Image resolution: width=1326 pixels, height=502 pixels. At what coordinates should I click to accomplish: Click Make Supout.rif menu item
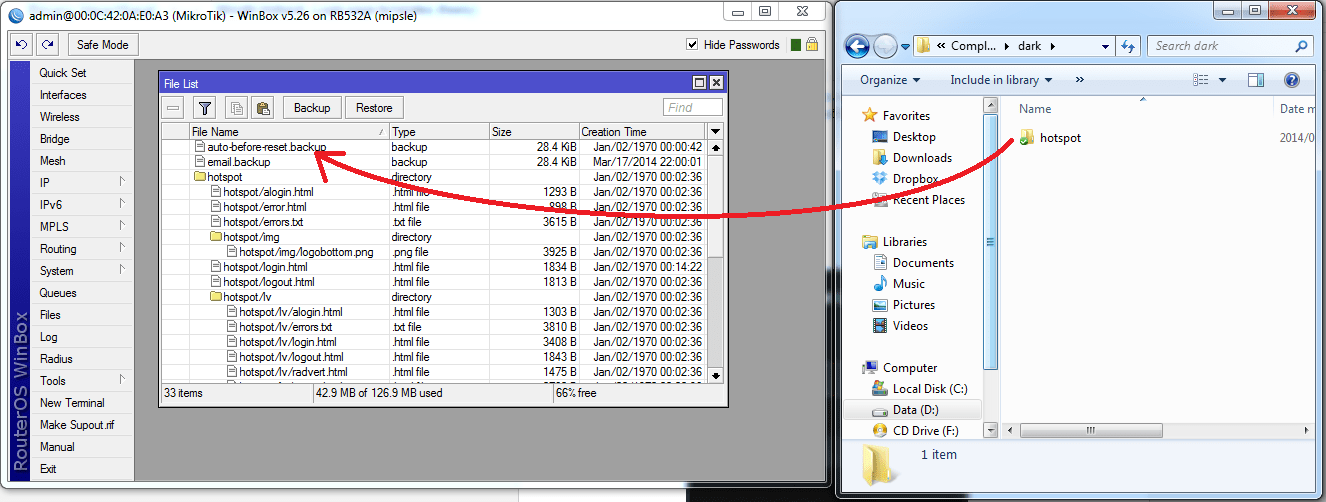pyautogui.click(x=77, y=425)
